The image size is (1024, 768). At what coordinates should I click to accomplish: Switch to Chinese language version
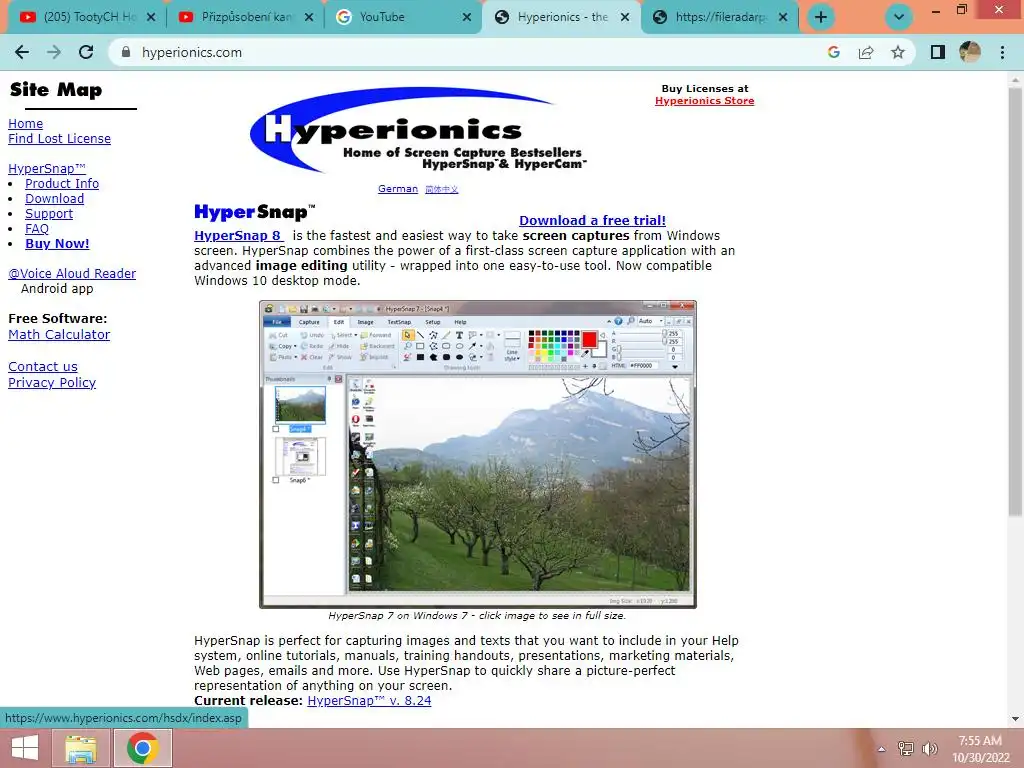coord(441,189)
